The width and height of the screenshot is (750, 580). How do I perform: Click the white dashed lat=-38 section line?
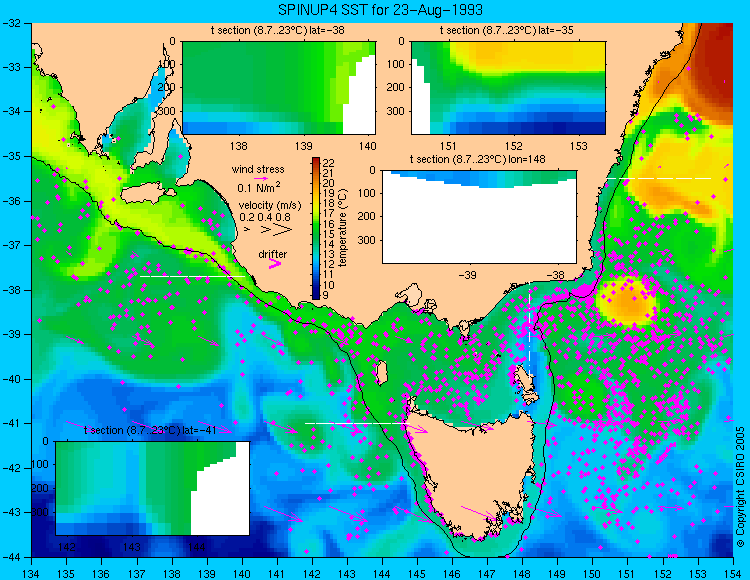click(x=192, y=276)
